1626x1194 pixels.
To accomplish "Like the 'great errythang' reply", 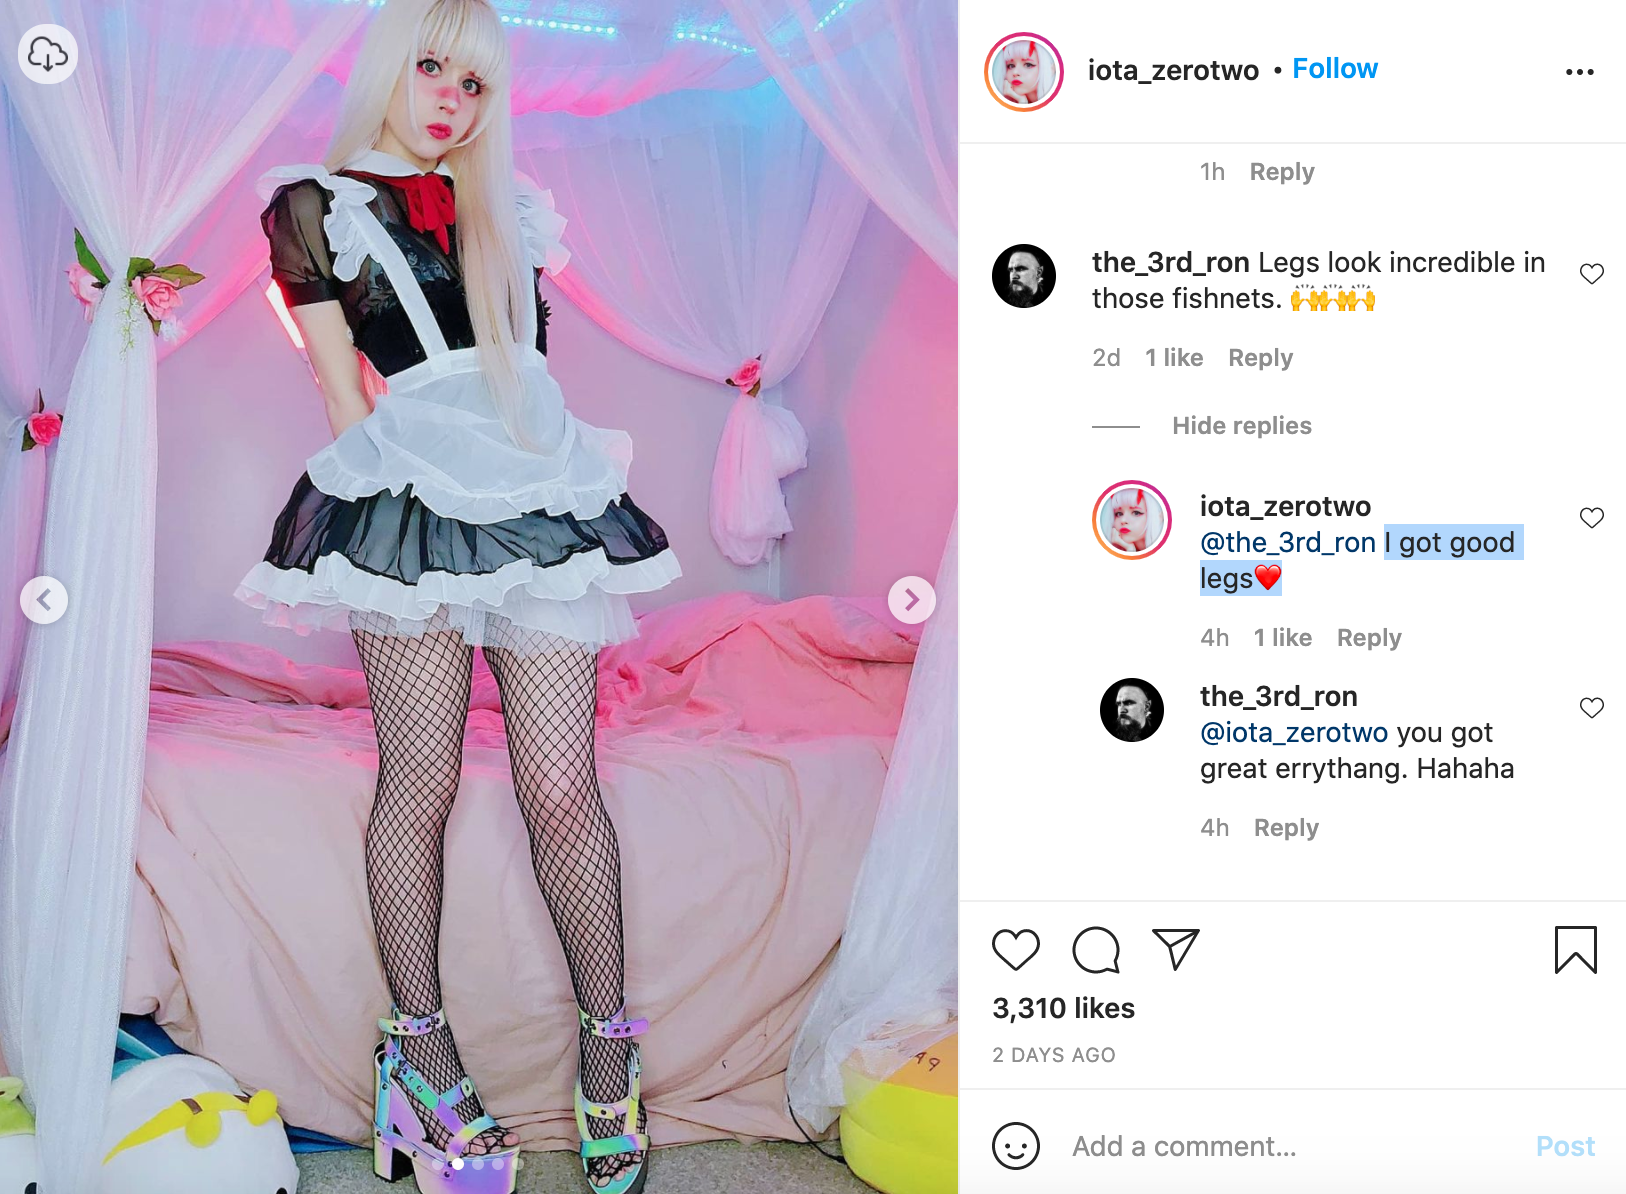I will pyautogui.click(x=1592, y=708).
